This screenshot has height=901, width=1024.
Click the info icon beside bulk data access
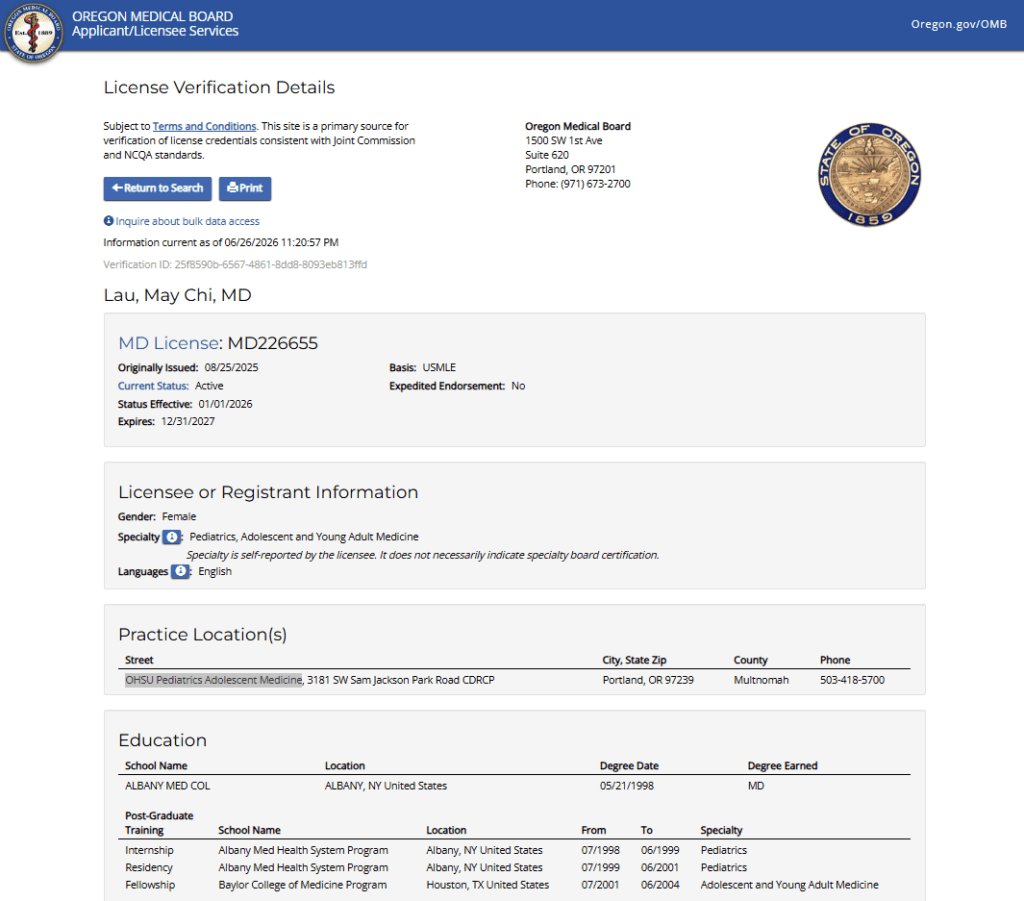108,221
